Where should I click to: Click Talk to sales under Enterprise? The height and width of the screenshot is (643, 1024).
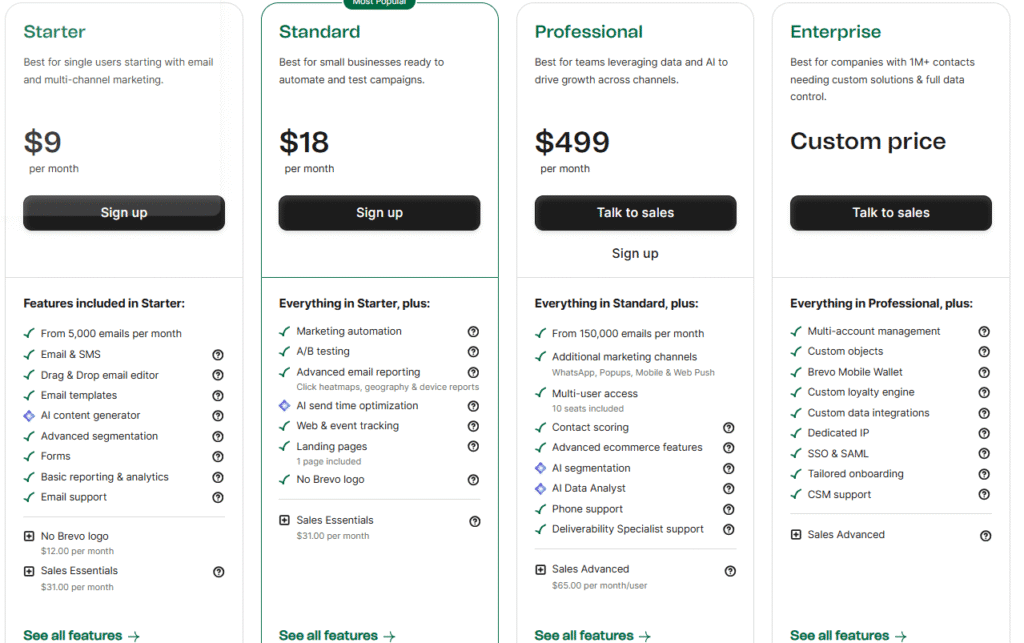[890, 213]
